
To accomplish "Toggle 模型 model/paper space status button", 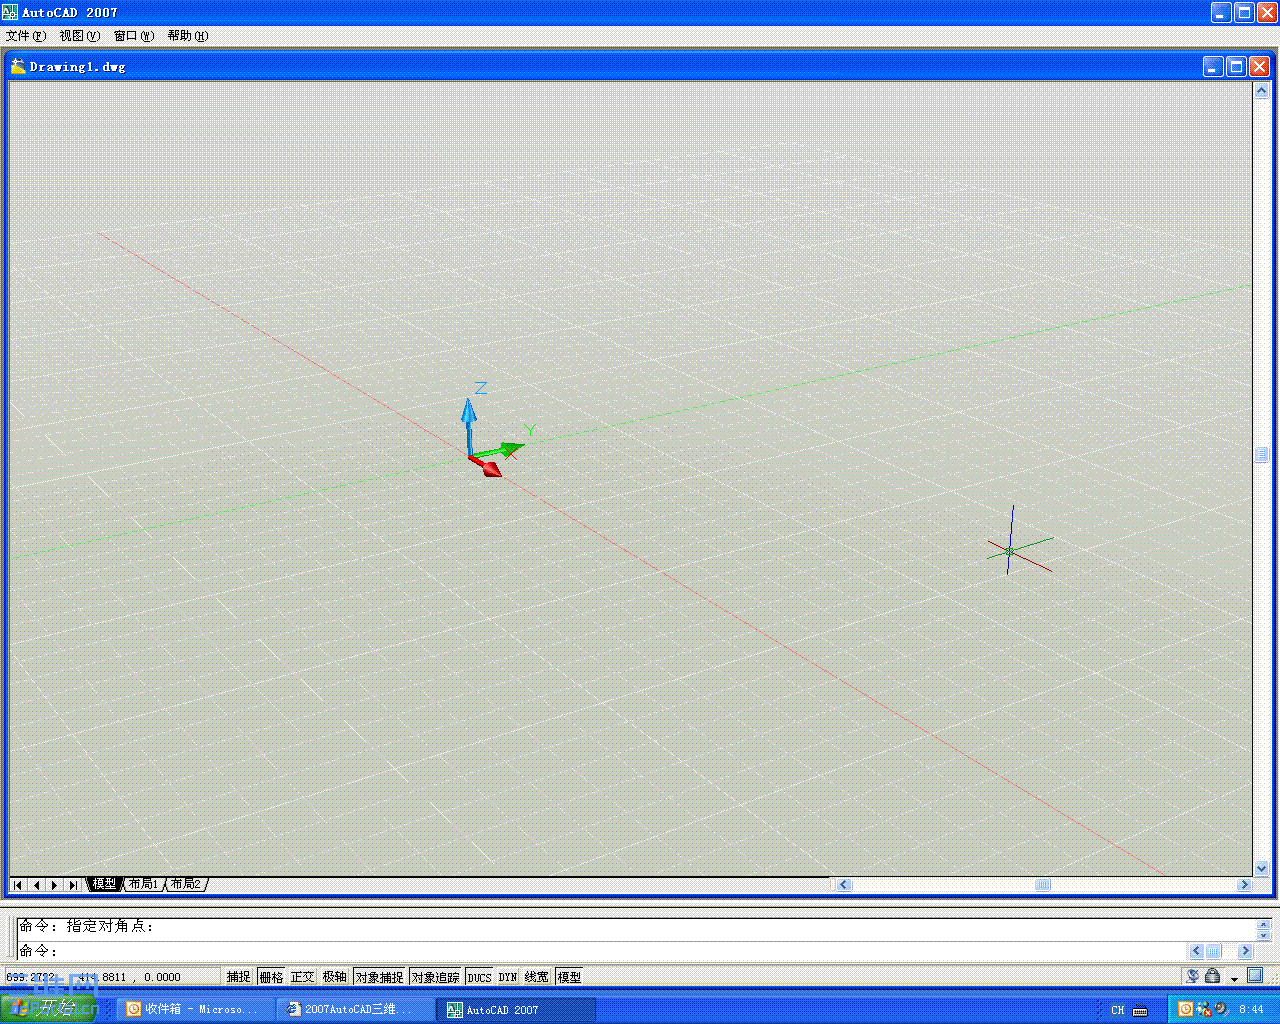I will (569, 977).
